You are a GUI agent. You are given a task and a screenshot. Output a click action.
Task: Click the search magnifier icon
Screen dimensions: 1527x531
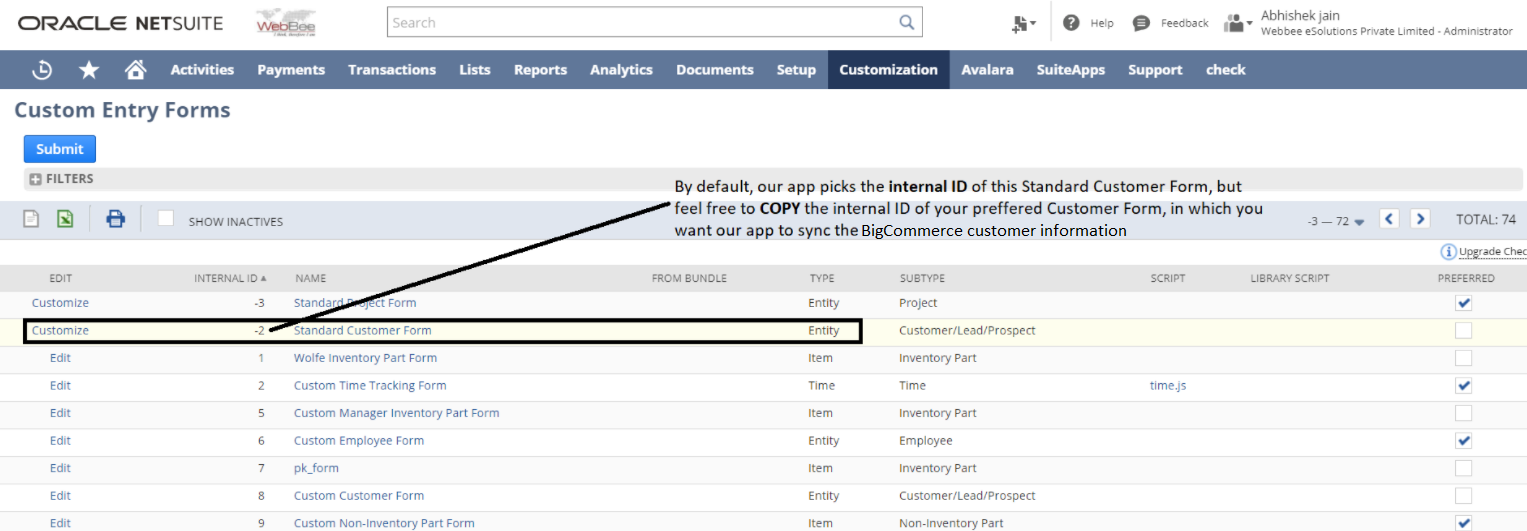click(906, 22)
